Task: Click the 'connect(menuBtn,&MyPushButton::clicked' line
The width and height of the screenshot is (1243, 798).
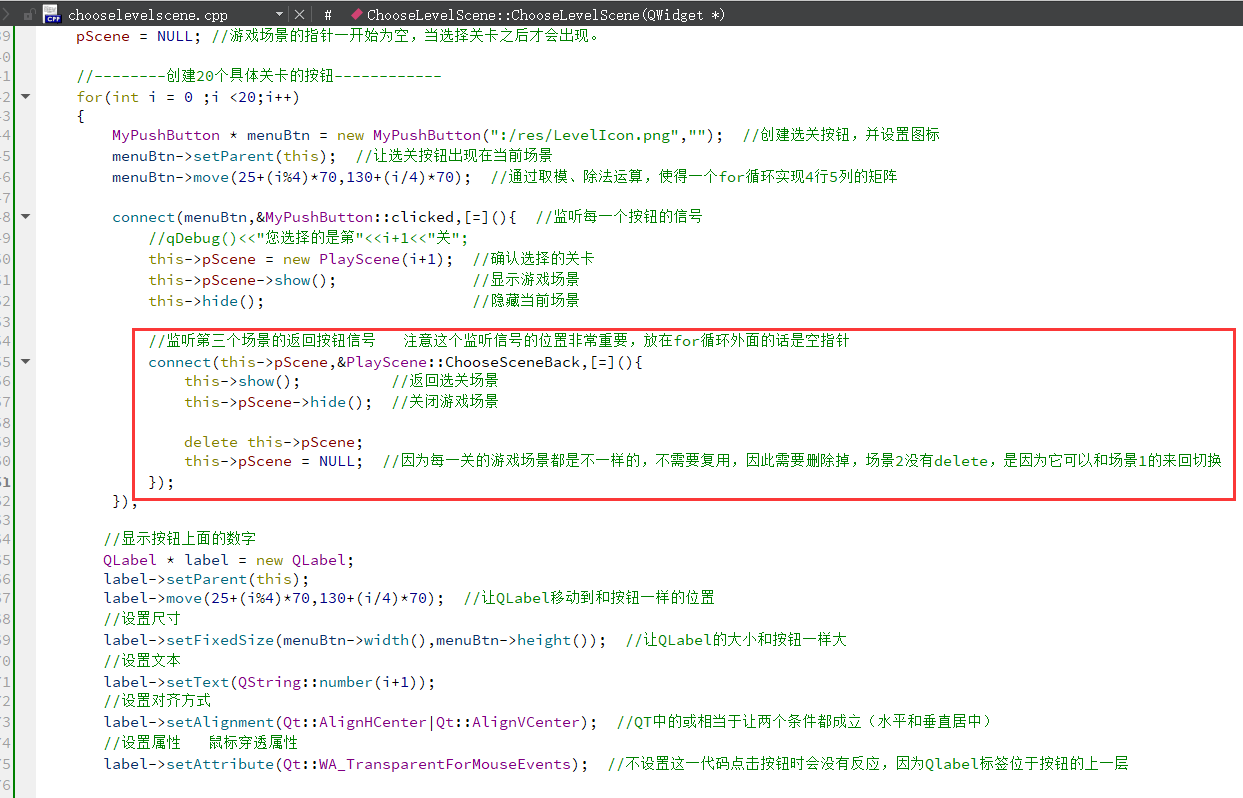Action: coord(407,217)
